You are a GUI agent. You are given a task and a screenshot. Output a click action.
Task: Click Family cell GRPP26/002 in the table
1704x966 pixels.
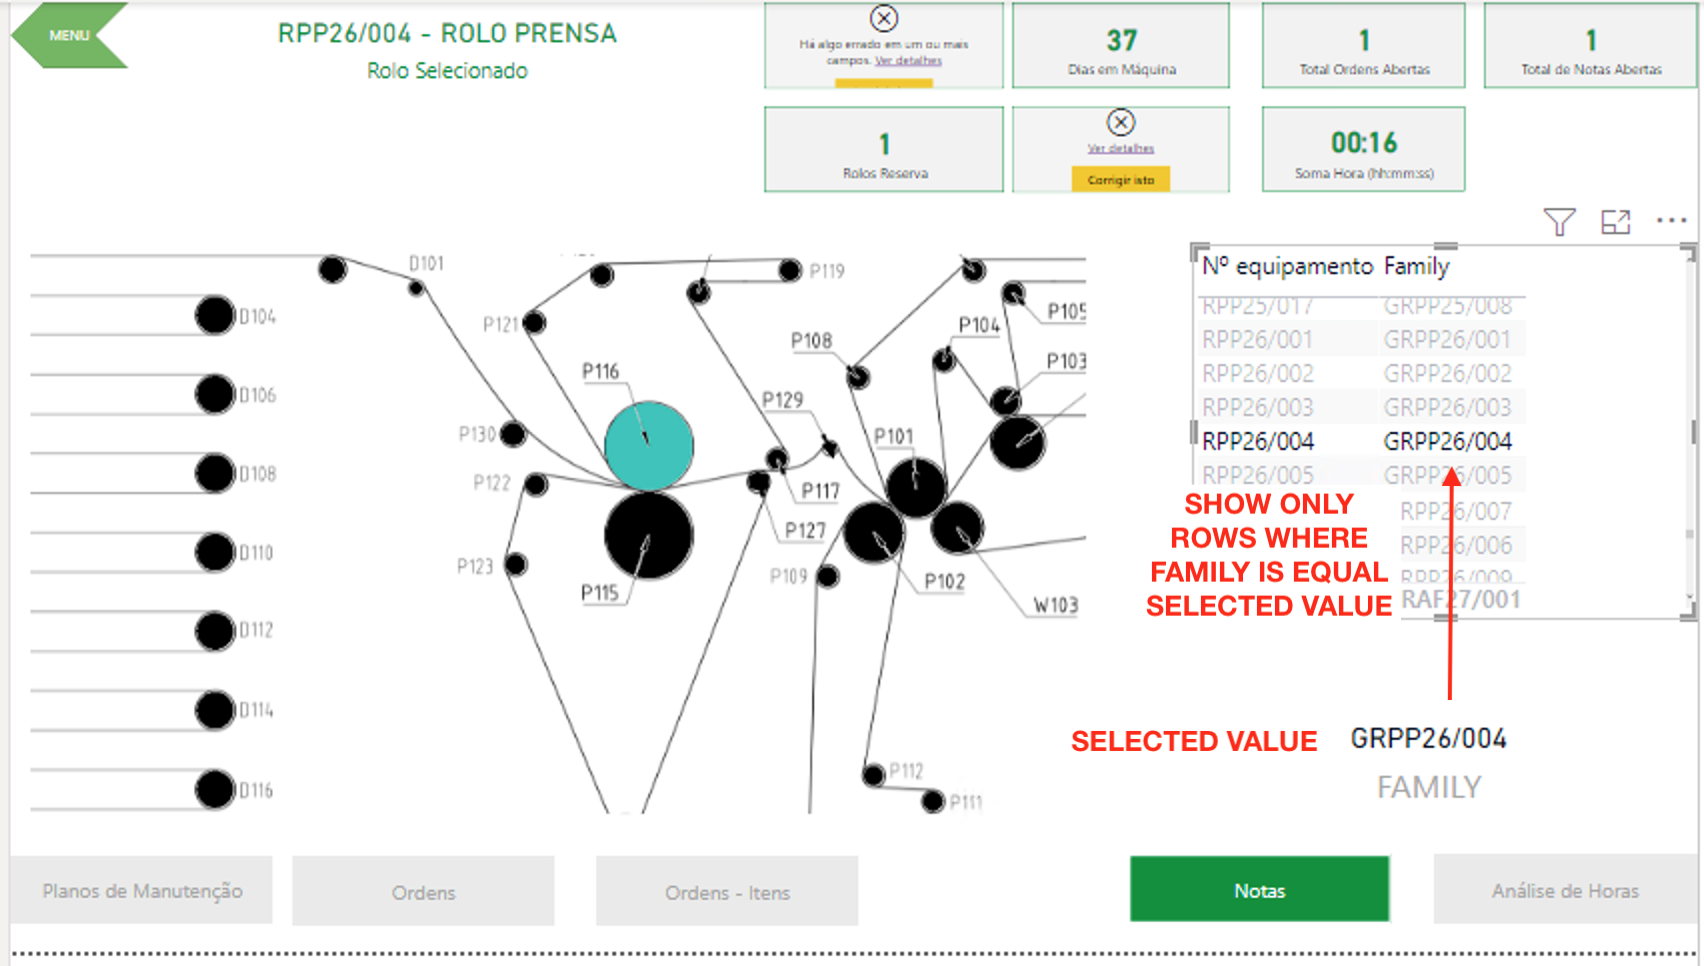pyautogui.click(x=1447, y=374)
